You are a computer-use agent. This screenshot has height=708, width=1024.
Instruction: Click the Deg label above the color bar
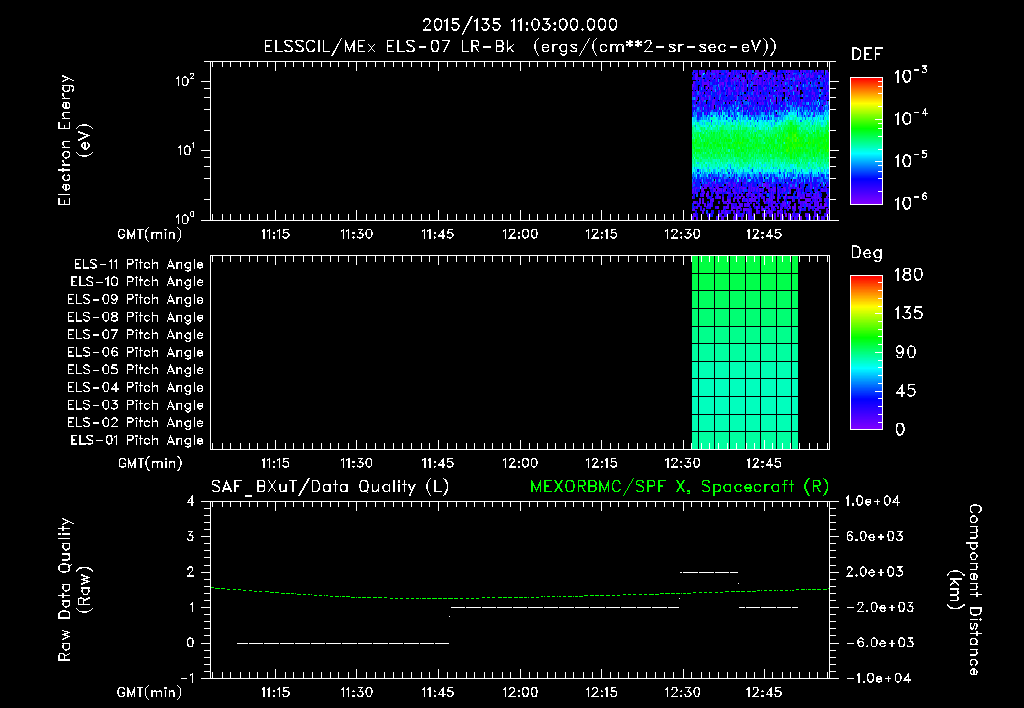click(867, 253)
